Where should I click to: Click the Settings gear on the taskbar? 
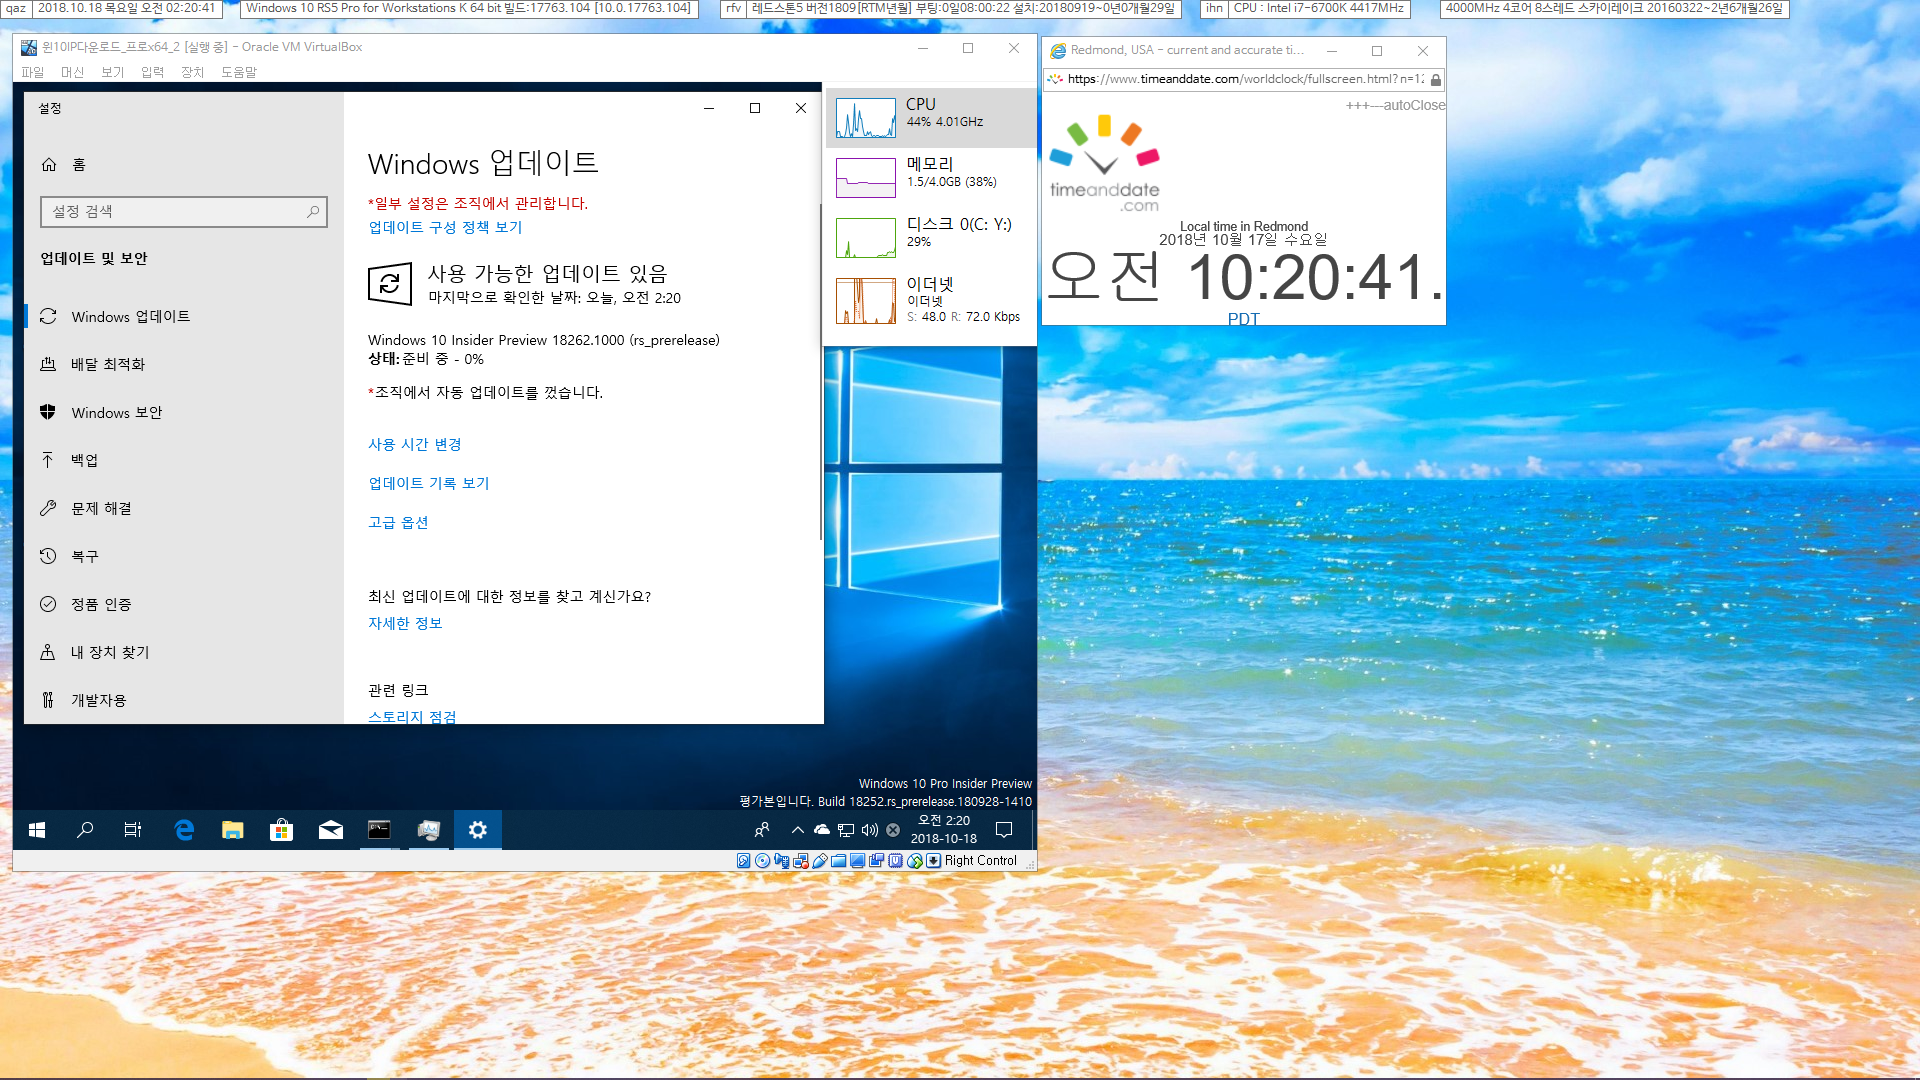478,830
